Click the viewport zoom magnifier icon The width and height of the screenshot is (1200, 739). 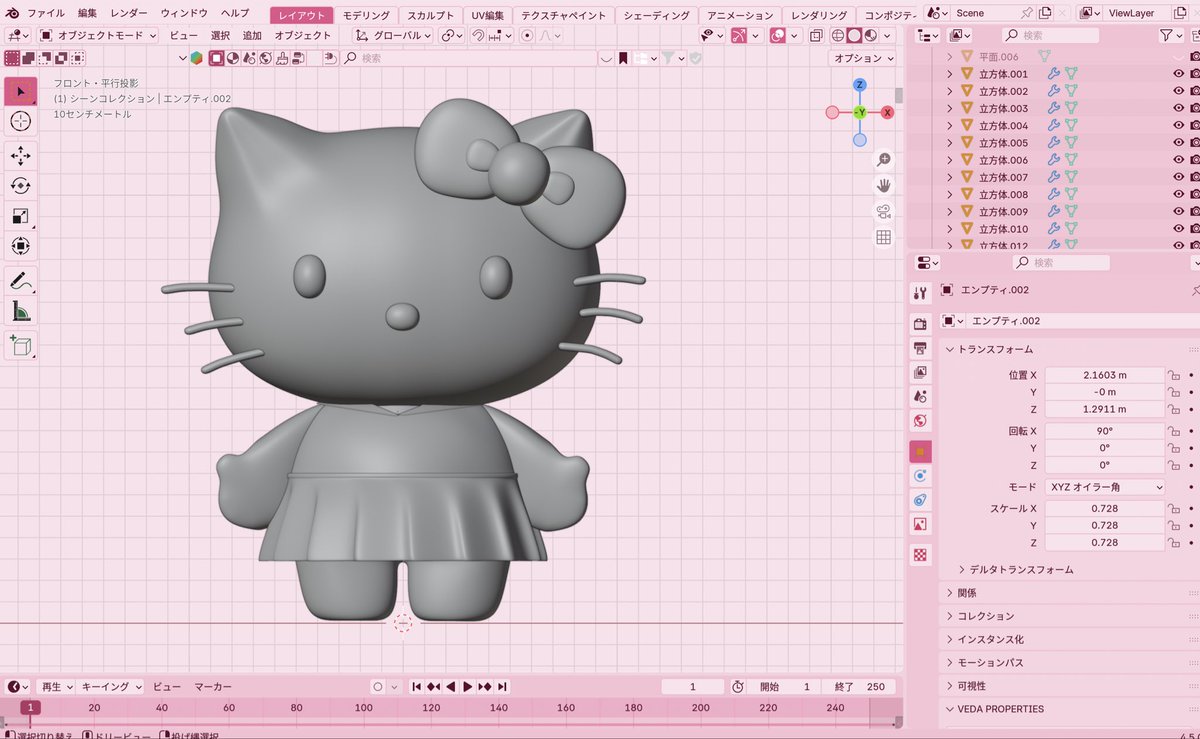(x=884, y=160)
